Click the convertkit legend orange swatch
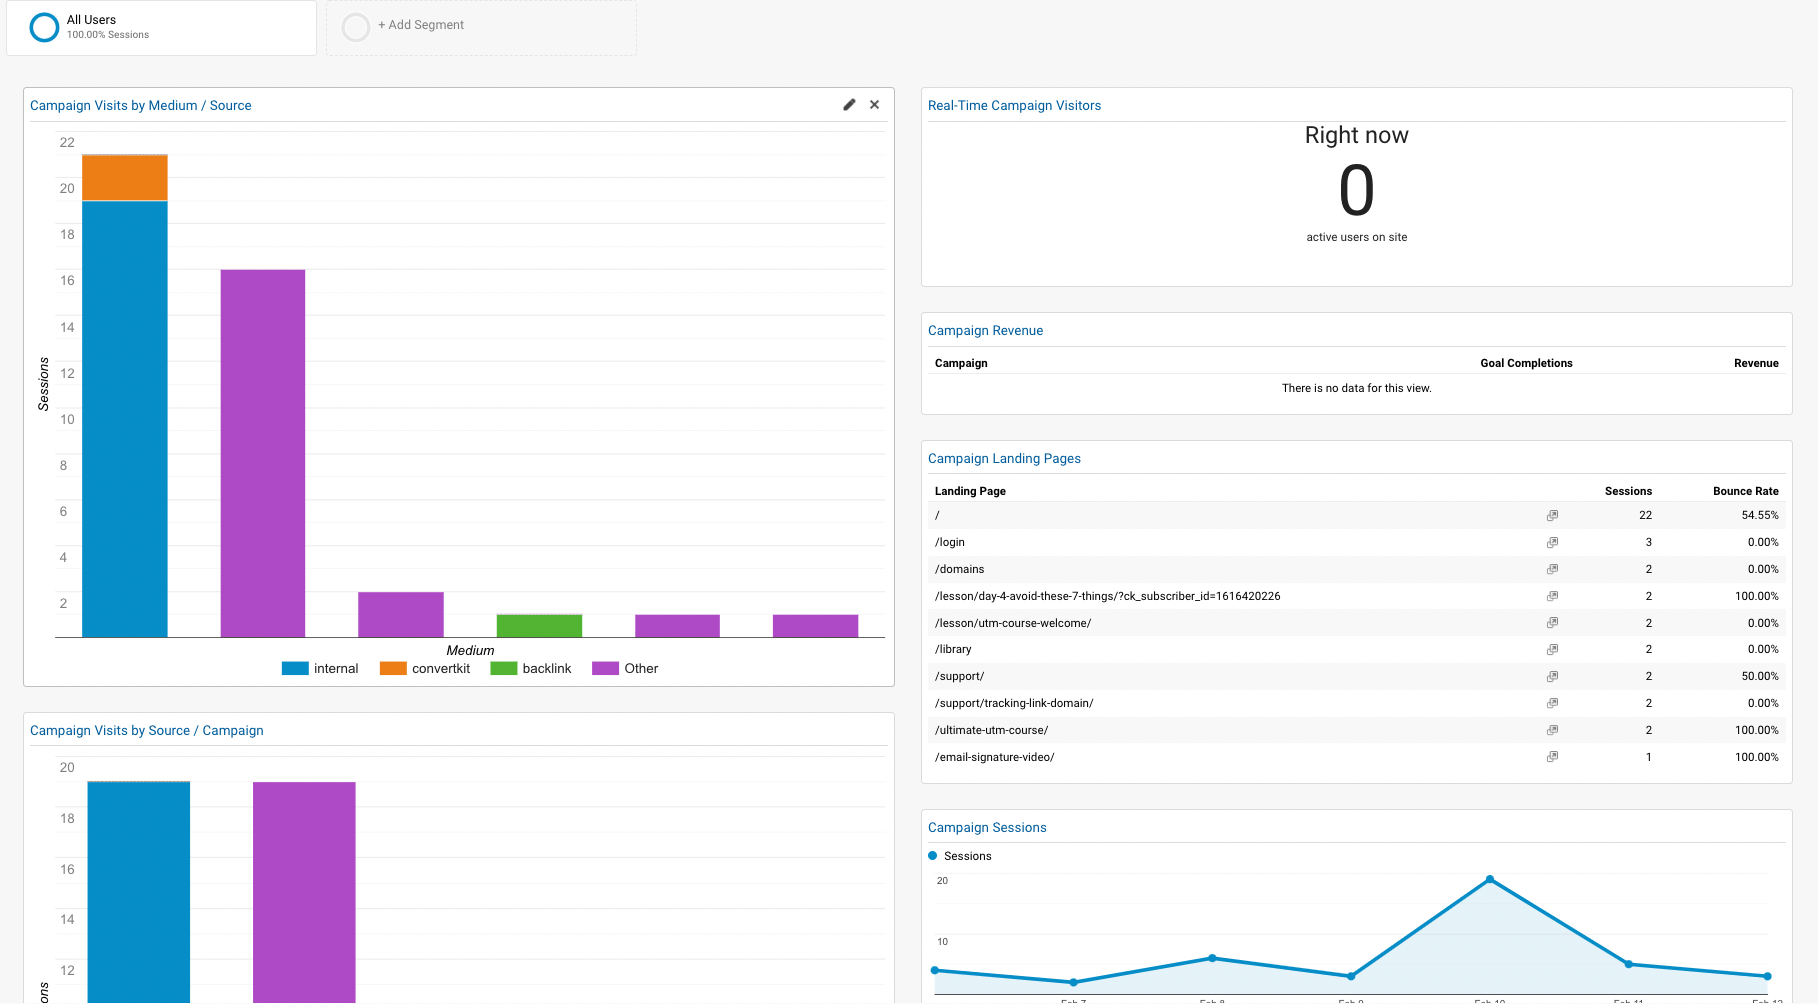1818x1004 pixels. 393,669
